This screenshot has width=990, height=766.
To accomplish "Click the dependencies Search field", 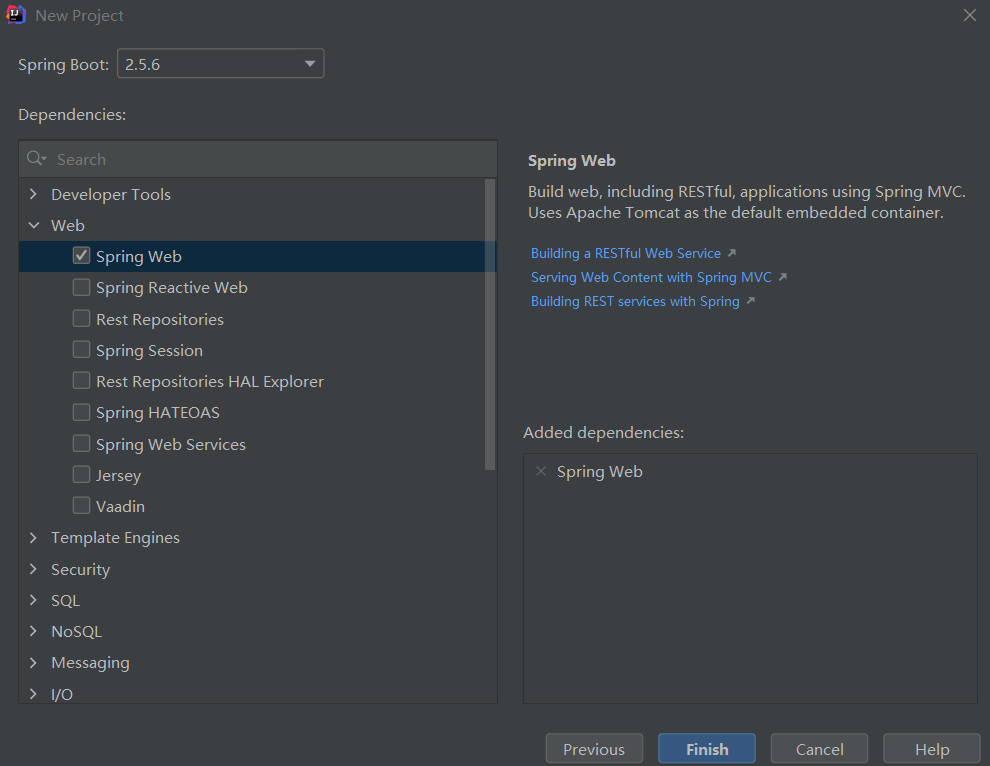I will pyautogui.click(x=258, y=159).
